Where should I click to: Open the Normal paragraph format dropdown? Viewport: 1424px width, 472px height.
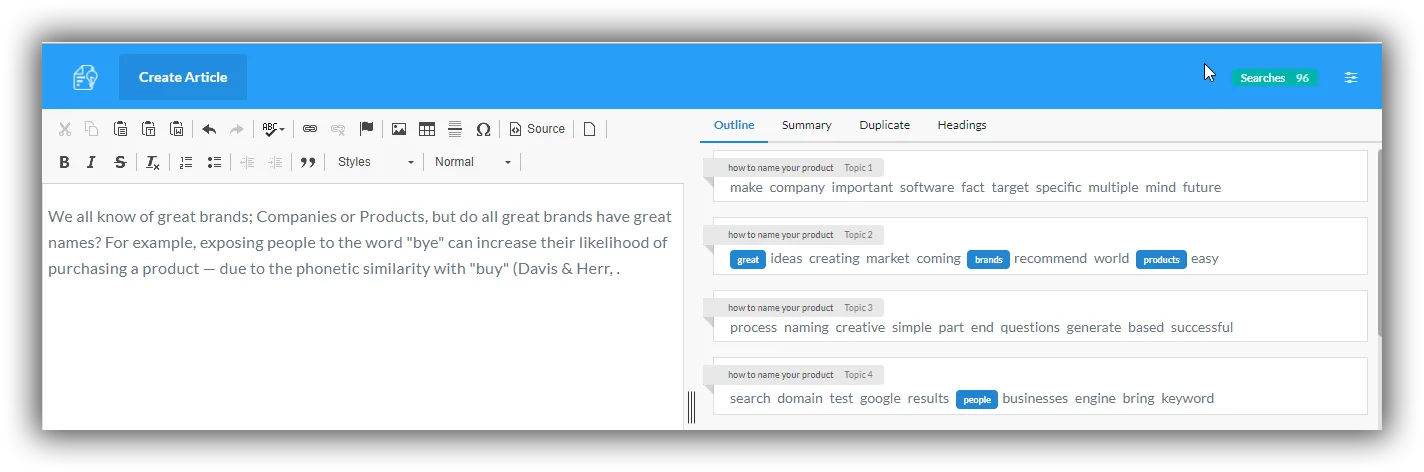coord(473,162)
